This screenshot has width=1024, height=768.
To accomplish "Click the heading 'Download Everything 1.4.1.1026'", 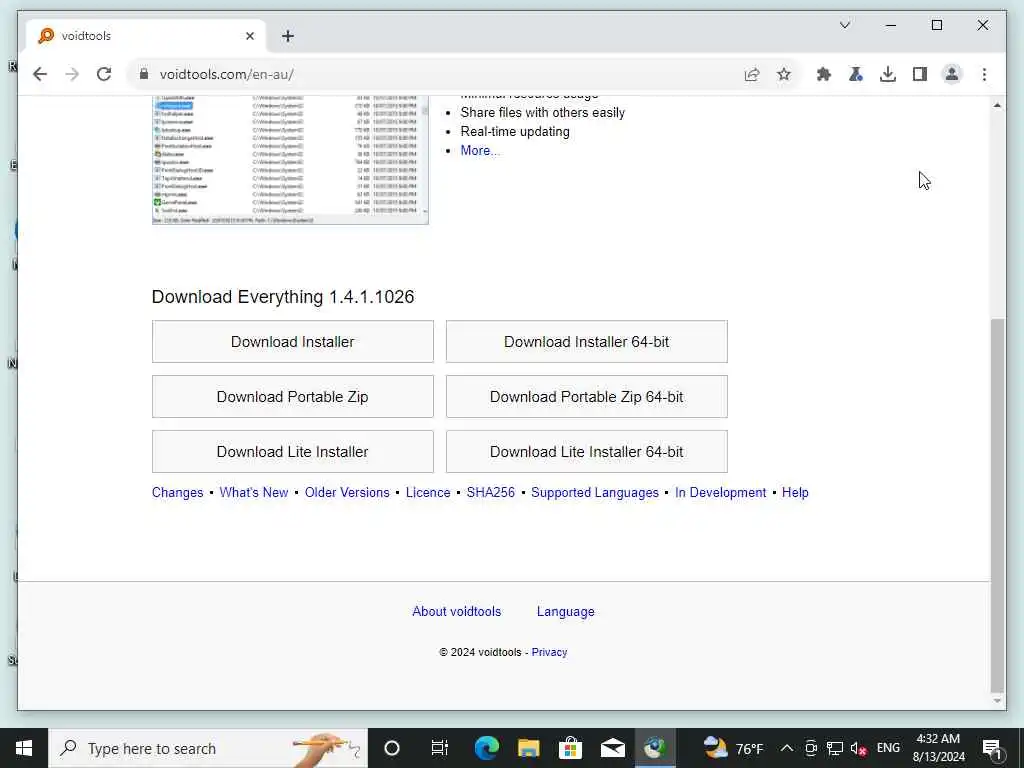I will [283, 297].
